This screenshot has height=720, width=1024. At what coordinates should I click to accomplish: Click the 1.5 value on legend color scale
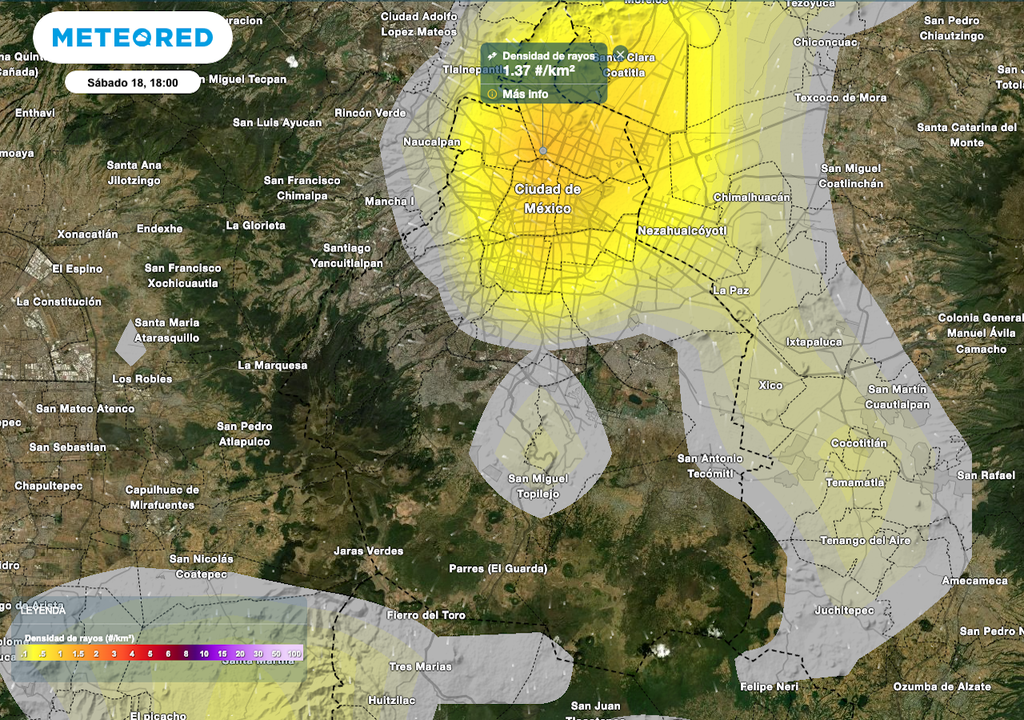point(78,653)
